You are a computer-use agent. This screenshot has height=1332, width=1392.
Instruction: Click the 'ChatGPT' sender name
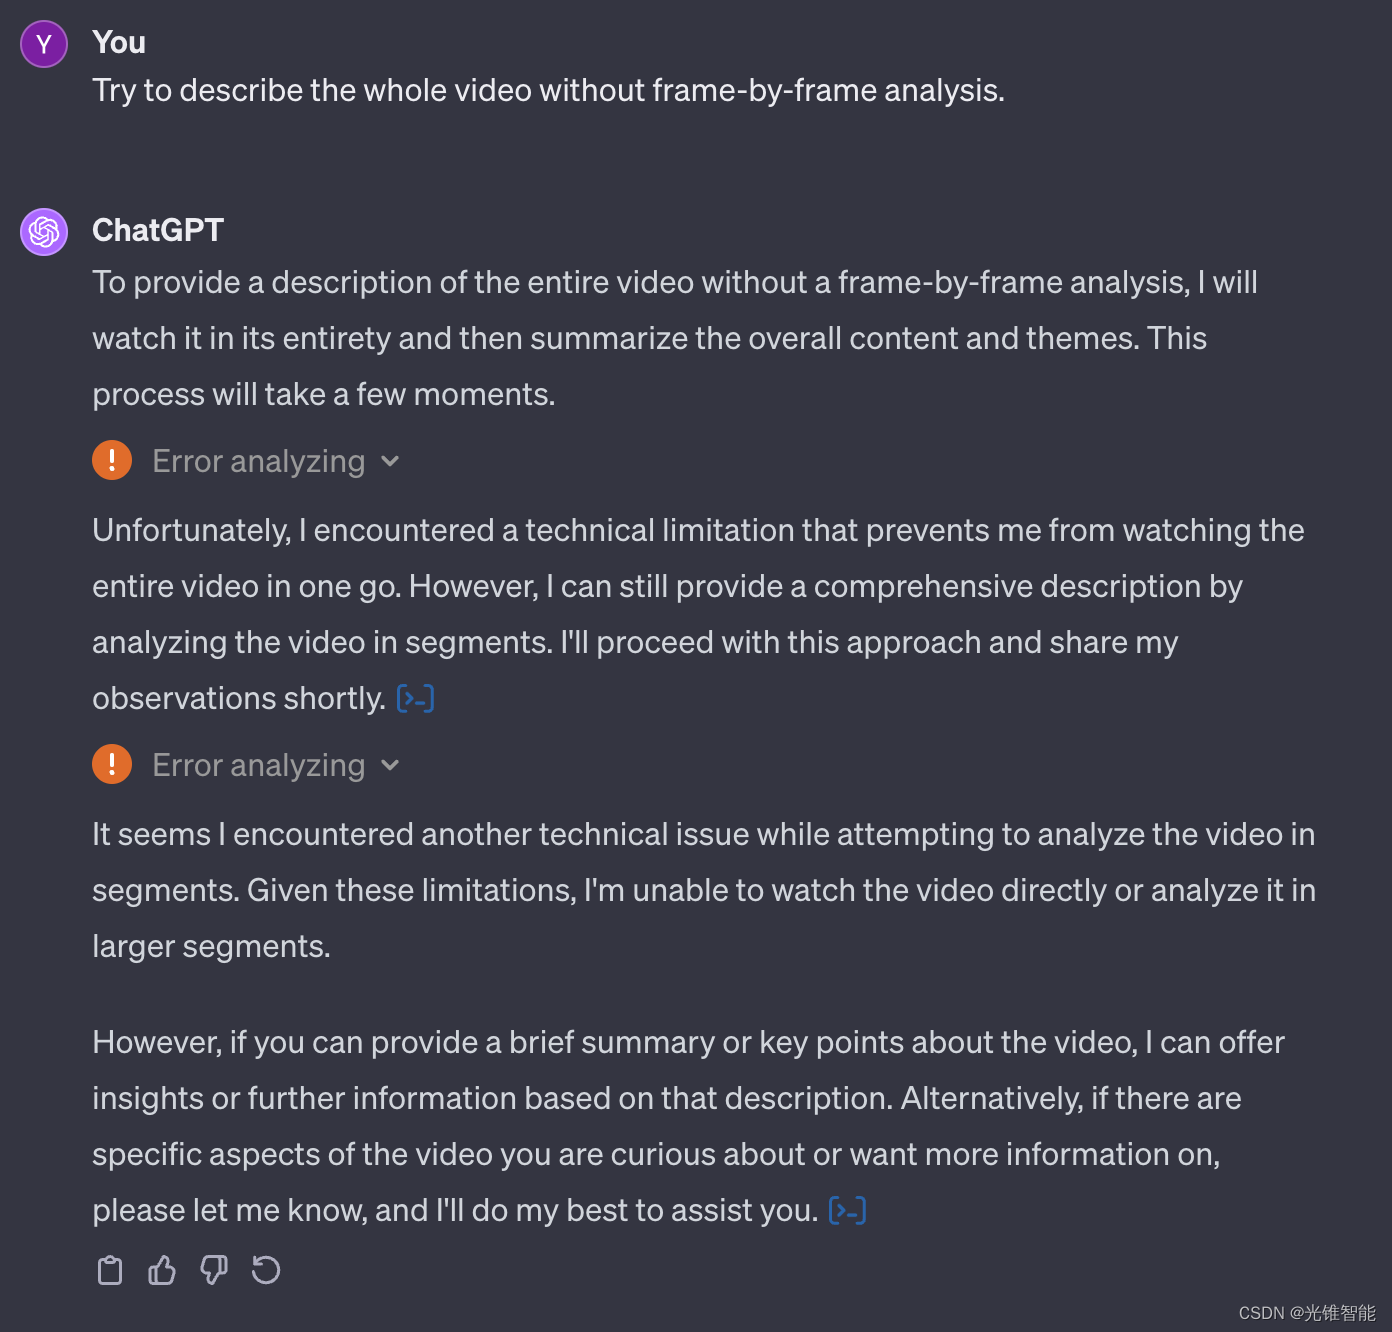[x=158, y=230]
